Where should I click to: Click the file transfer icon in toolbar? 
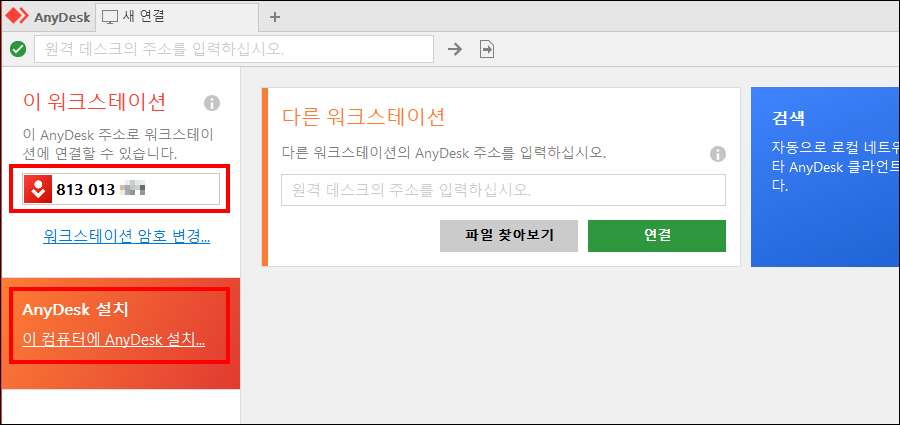(x=487, y=49)
